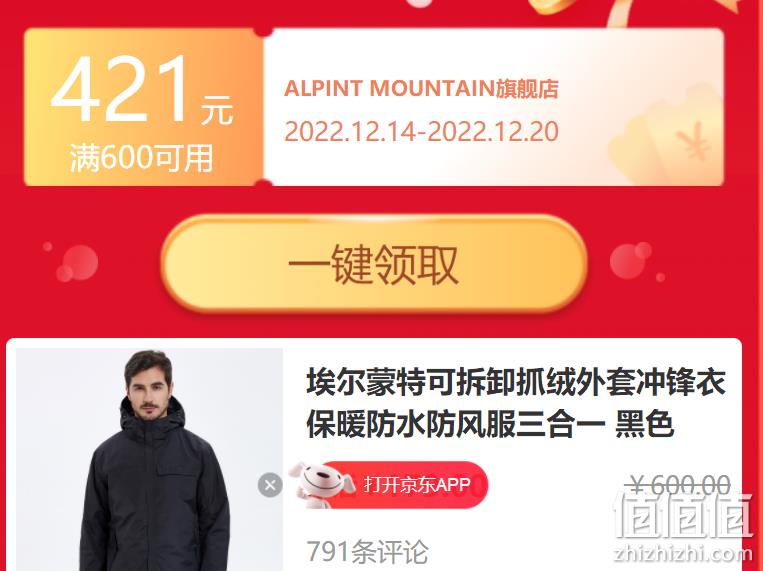The width and height of the screenshot is (763, 571).
Task: Open the 埃尔蒙特可拆卸抓绒外套冲锋衣 product title
Action: coord(516,382)
